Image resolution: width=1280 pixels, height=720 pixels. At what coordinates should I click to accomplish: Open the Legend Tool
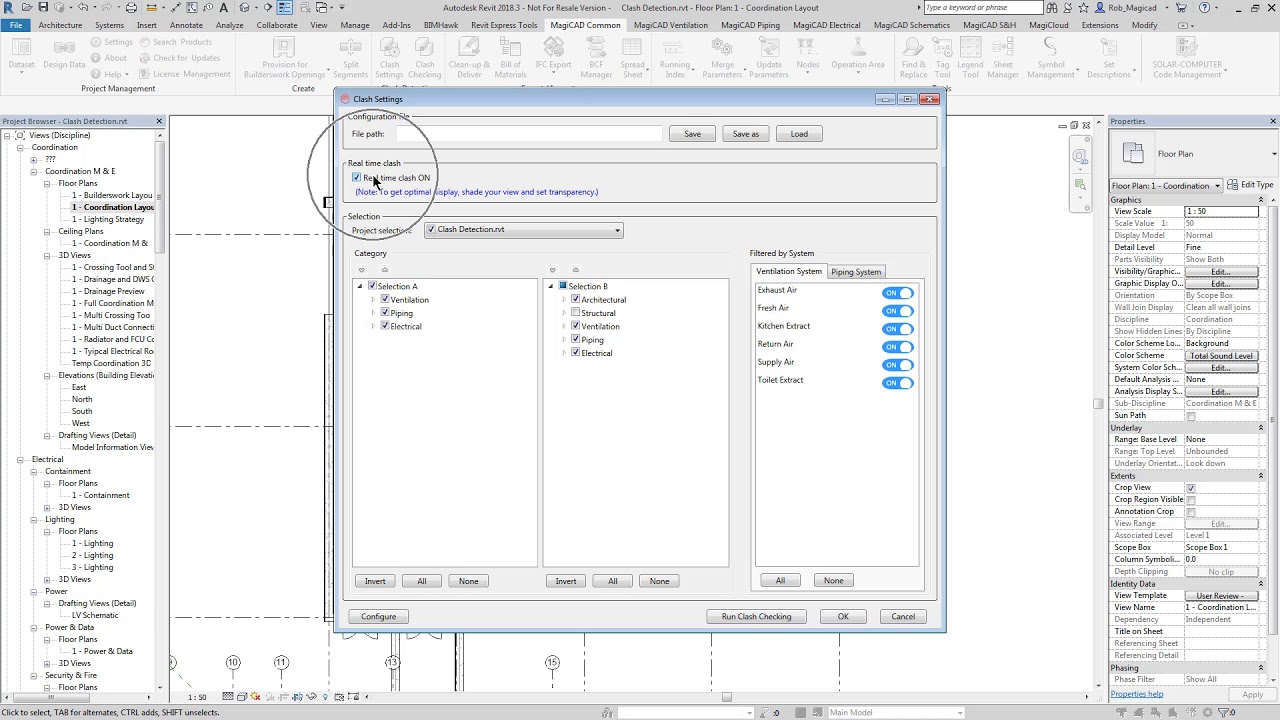point(970,59)
